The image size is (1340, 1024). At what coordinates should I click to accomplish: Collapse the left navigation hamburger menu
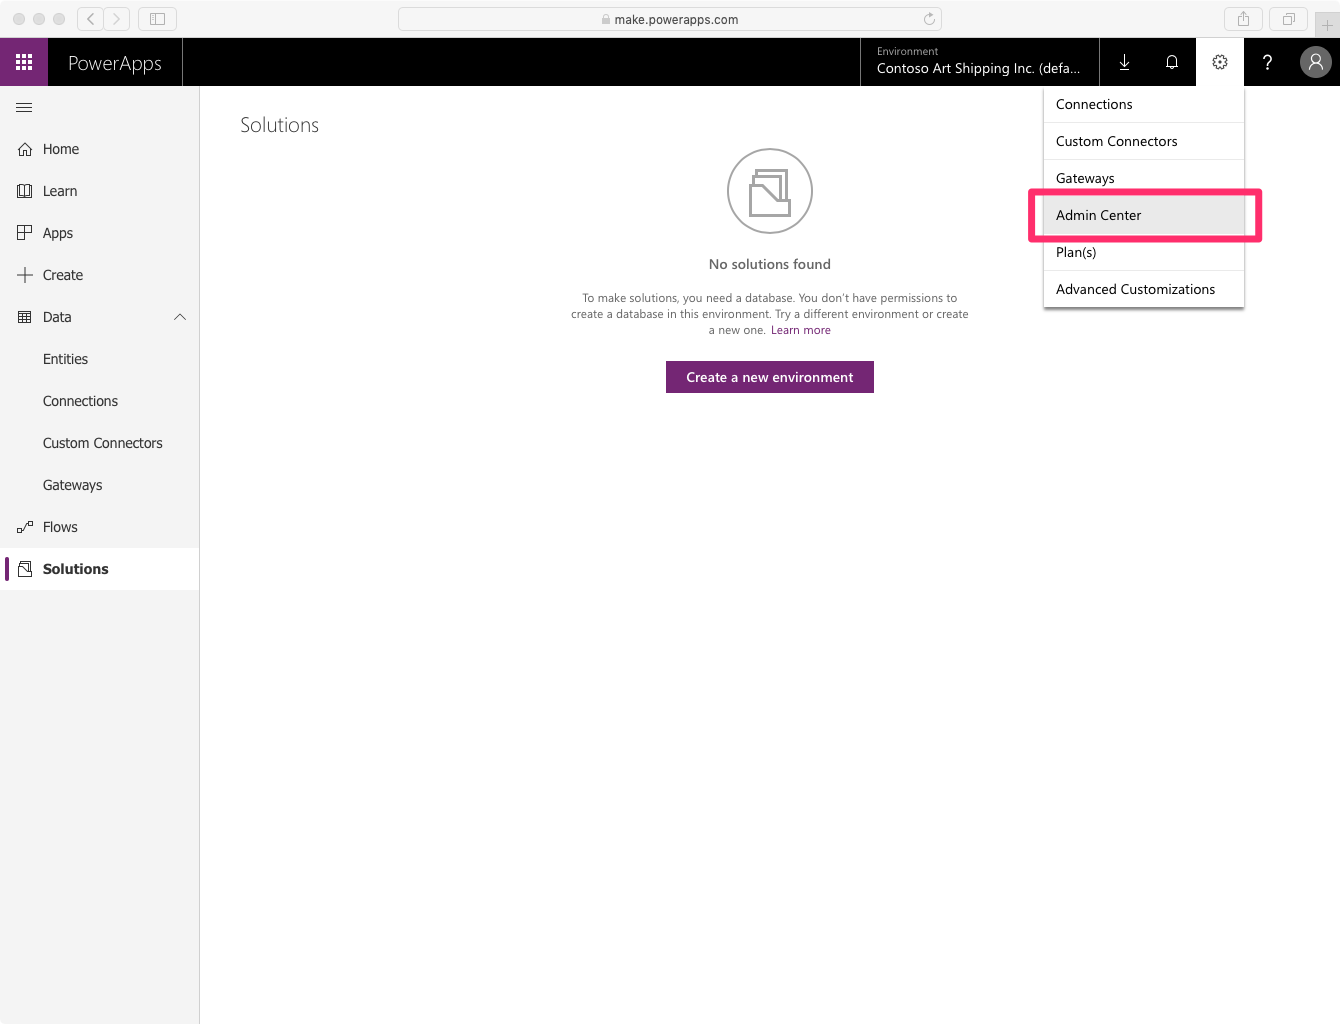(24, 107)
